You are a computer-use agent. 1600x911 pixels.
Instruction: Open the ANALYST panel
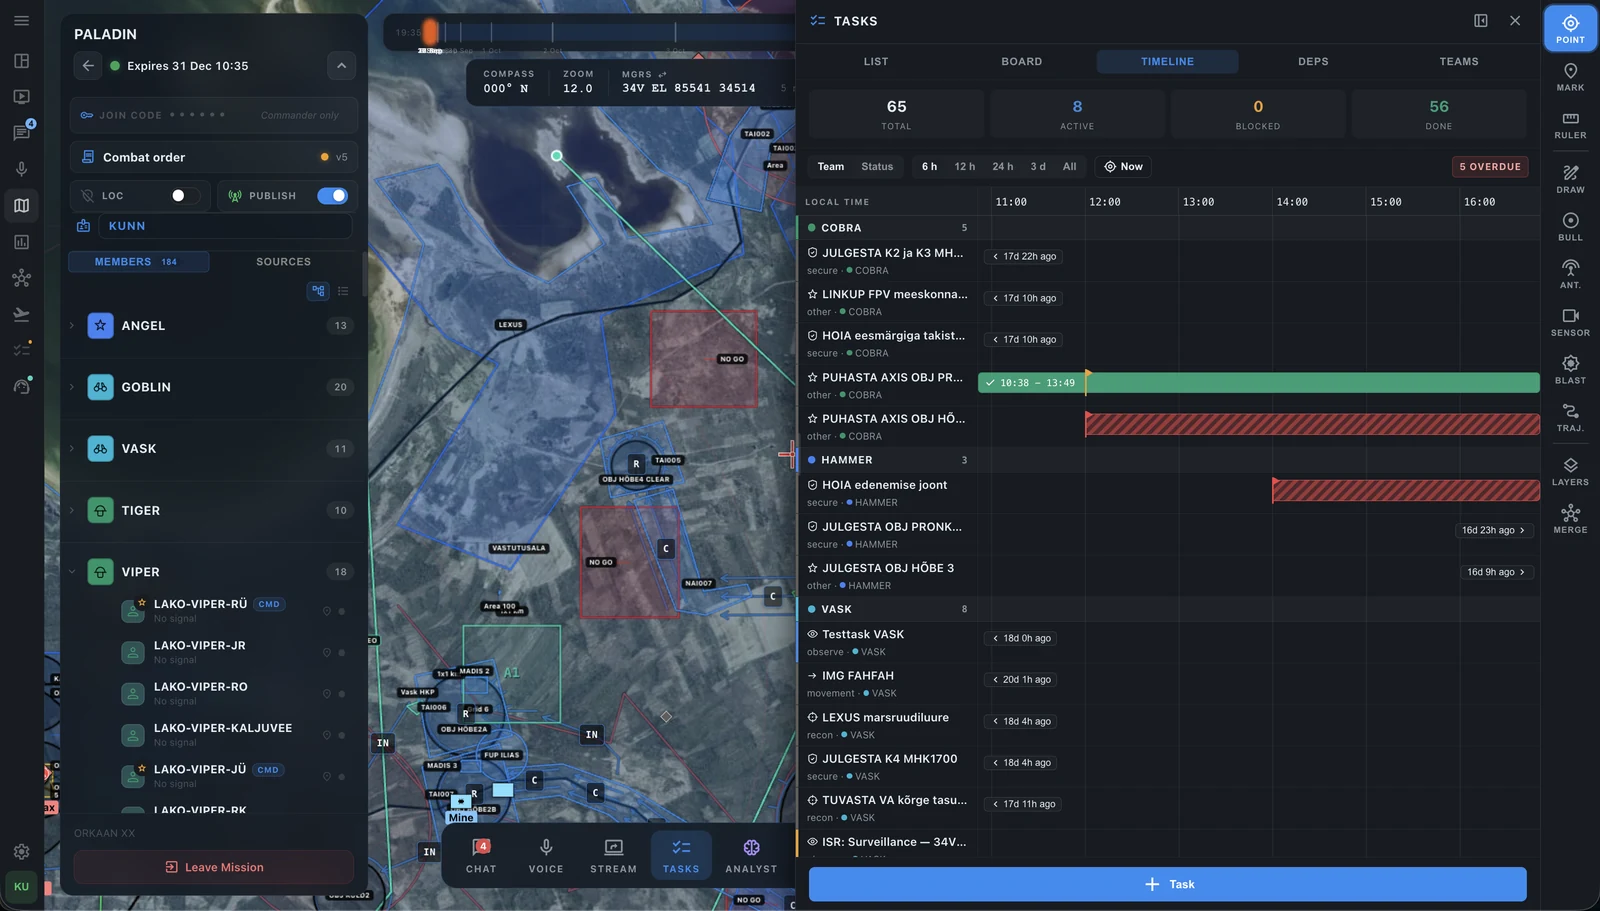751,856
